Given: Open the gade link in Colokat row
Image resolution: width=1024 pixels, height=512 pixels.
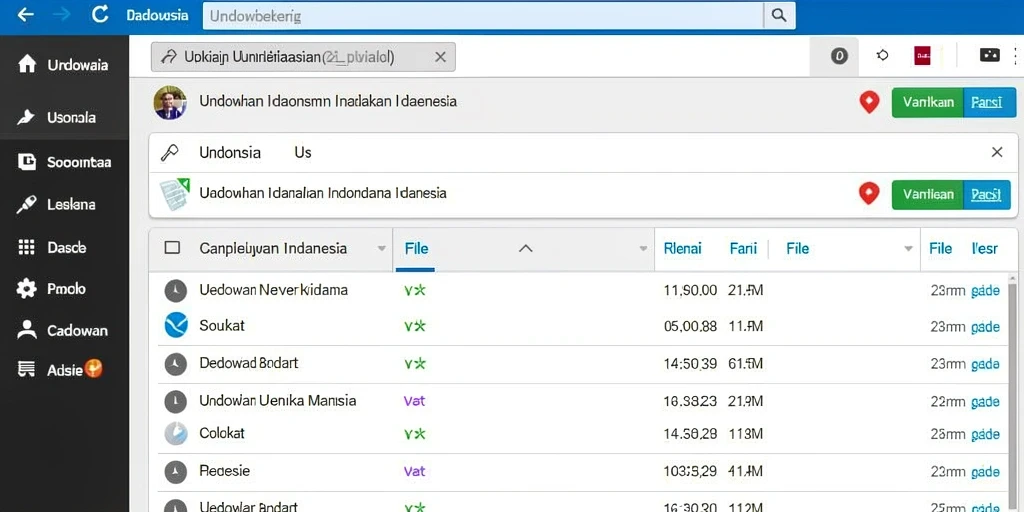Looking at the screenshot, I should 985,434.
